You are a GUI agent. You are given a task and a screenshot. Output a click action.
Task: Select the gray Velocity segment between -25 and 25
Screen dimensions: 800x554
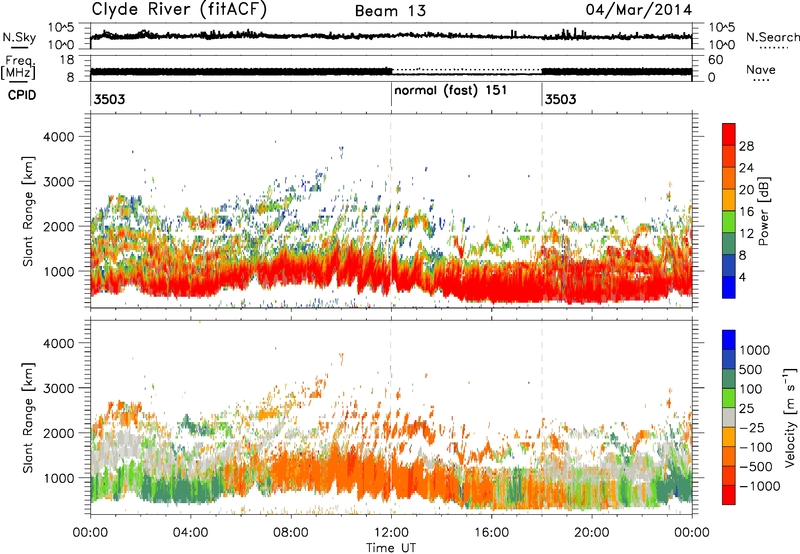729,418
